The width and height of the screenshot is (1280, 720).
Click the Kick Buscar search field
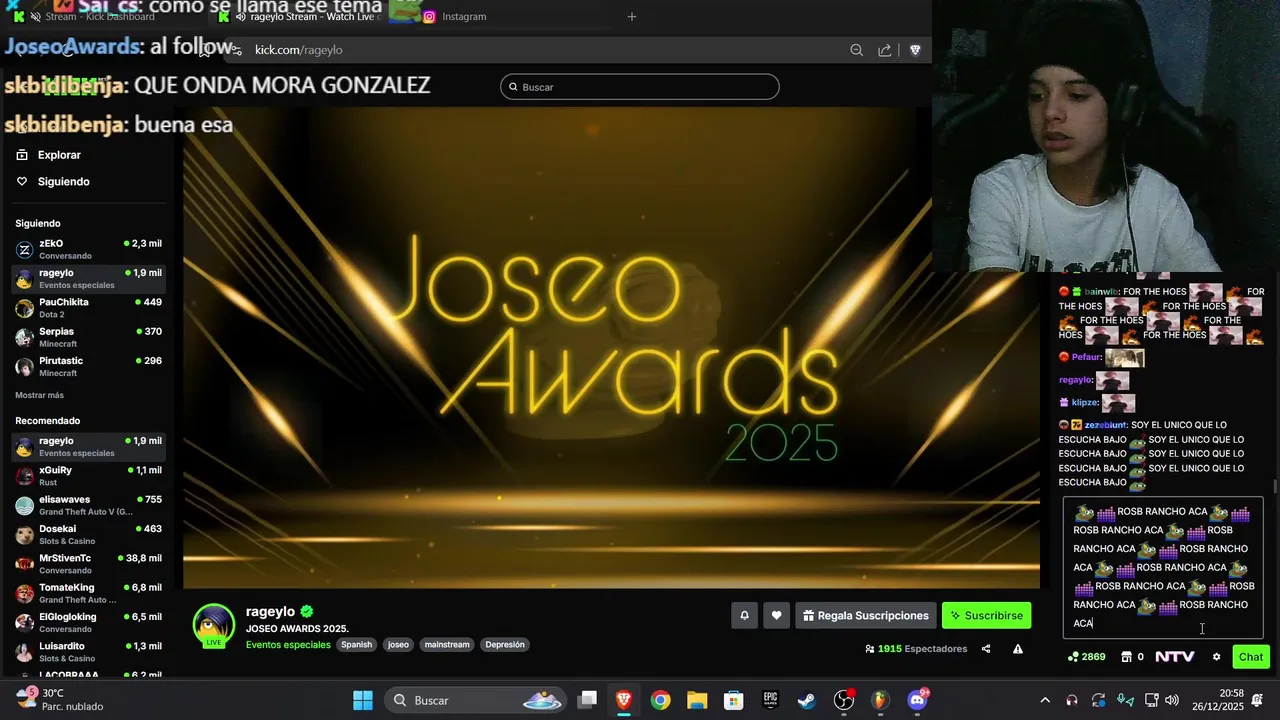pyautogui.click(x=640, y=87)
